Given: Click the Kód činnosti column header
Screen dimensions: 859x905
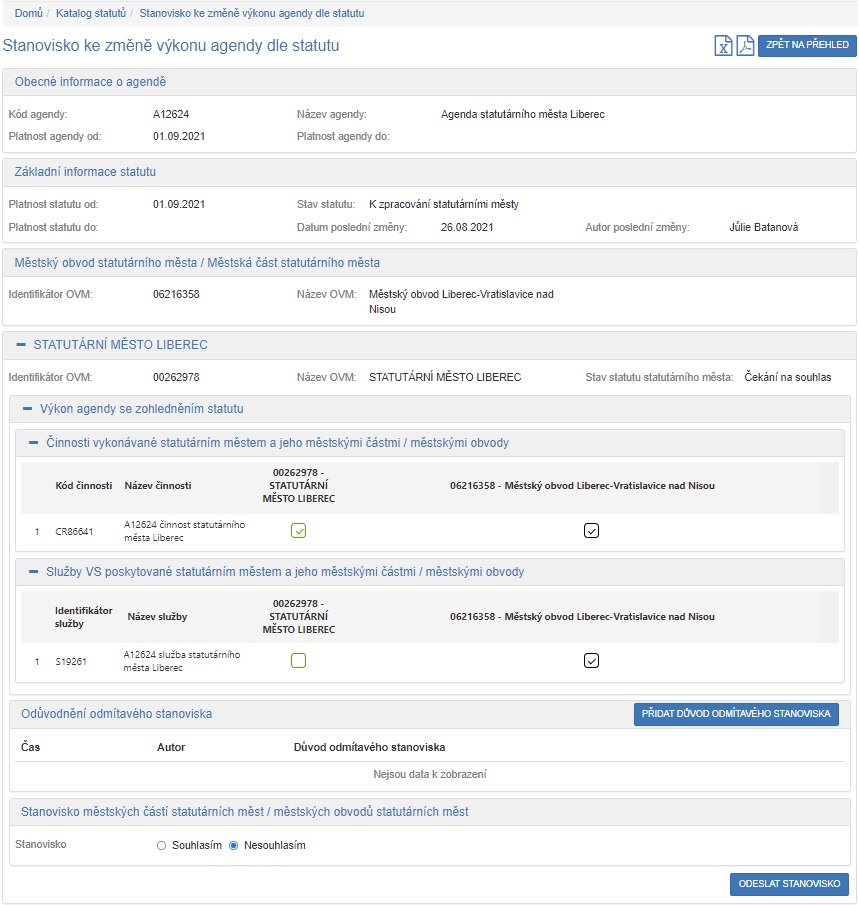Looking at the screenshot, I should (x=83, y=486).
